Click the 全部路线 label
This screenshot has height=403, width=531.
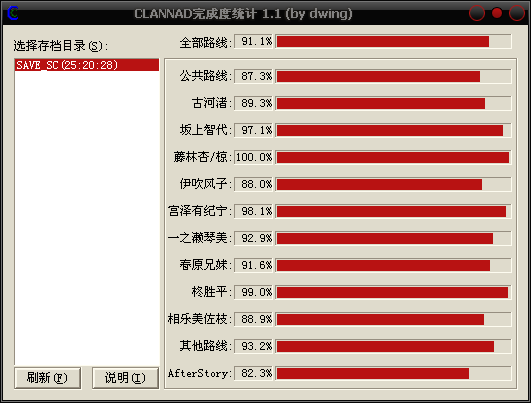point(206,43)
